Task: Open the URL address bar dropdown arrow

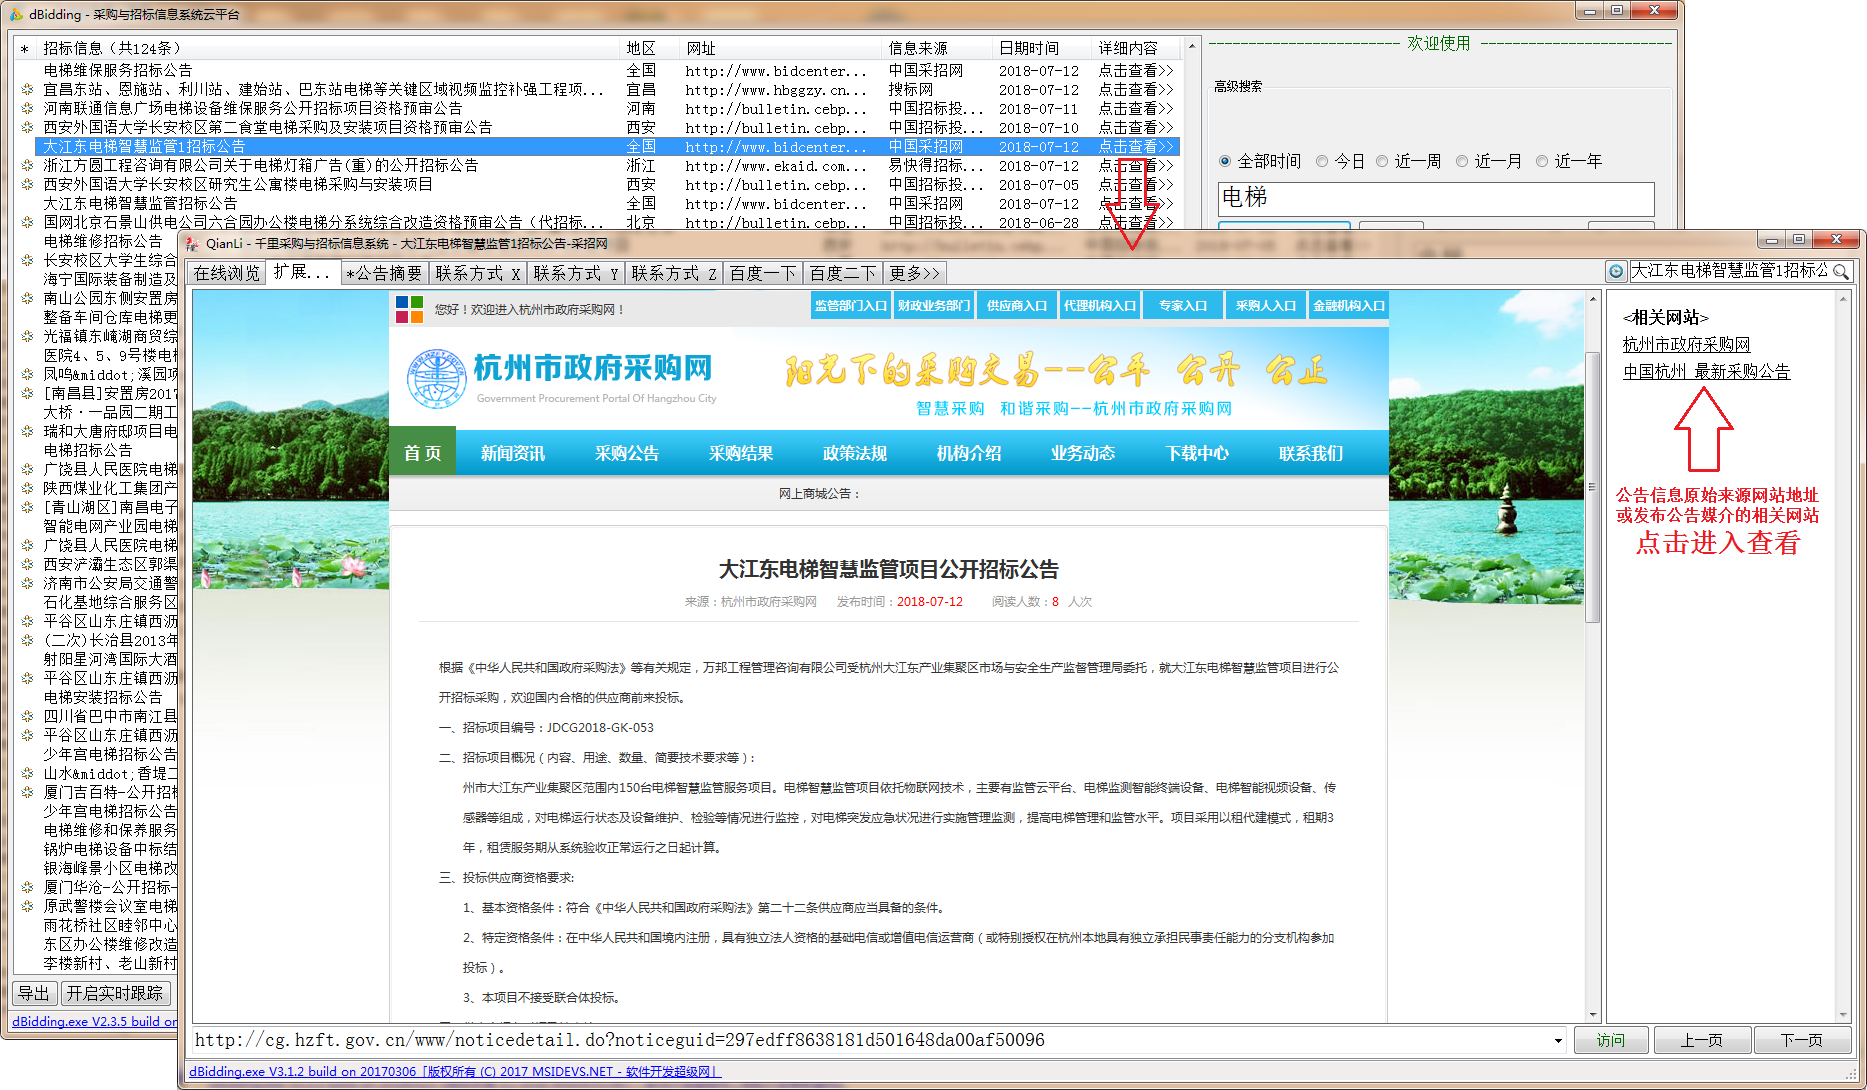Action: point(1558,1041)
